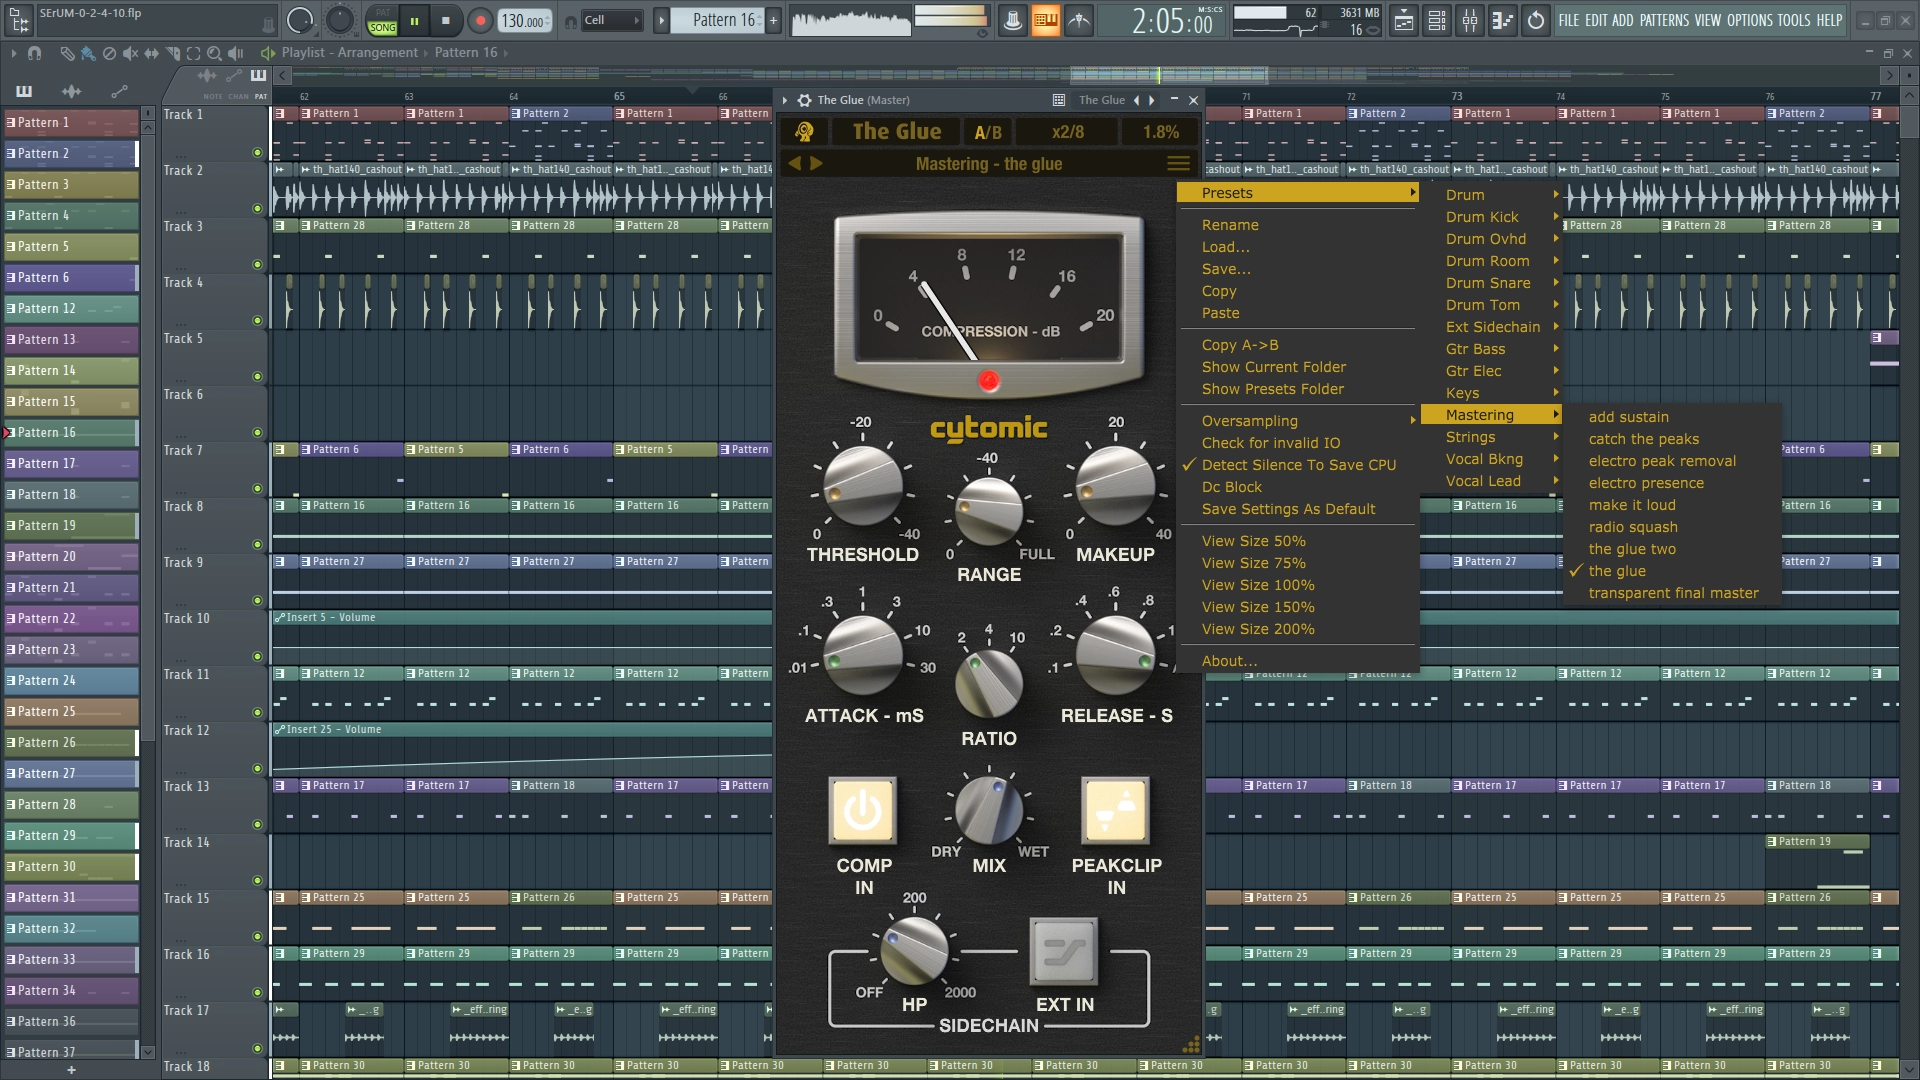1920x1080 pixels.
Task: Stop playback with the stop button
Action: point(446,20)
